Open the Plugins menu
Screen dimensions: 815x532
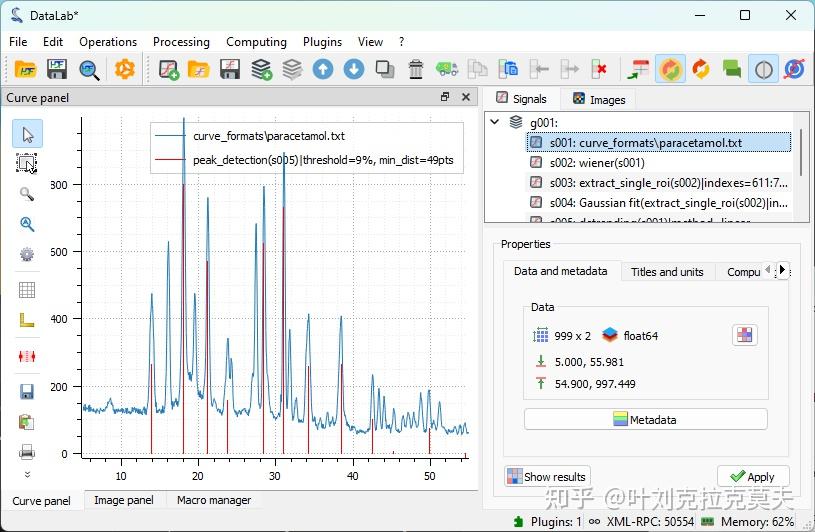coord(322,42)
